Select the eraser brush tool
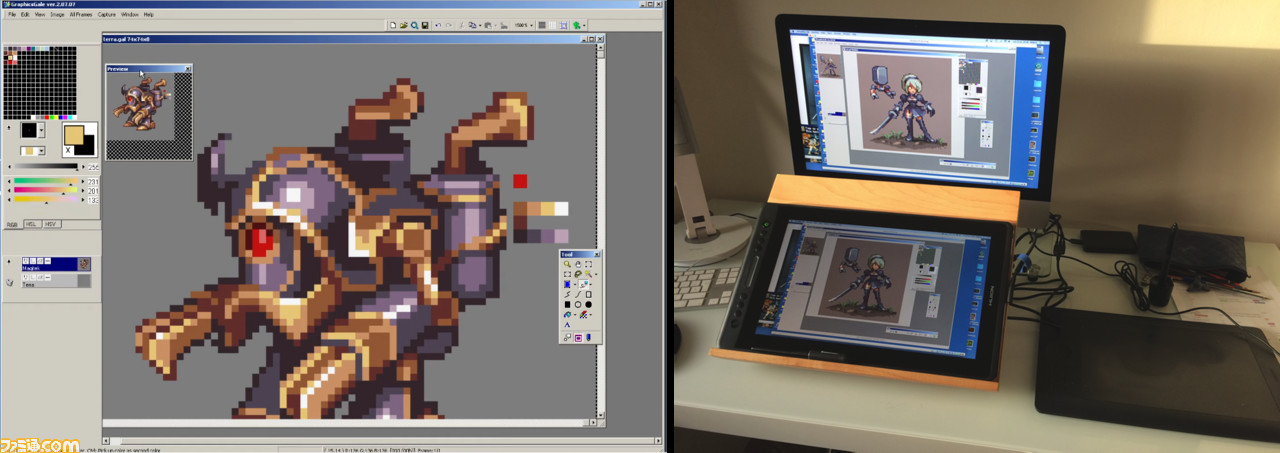1280x453 pixels. coord(584,315)
